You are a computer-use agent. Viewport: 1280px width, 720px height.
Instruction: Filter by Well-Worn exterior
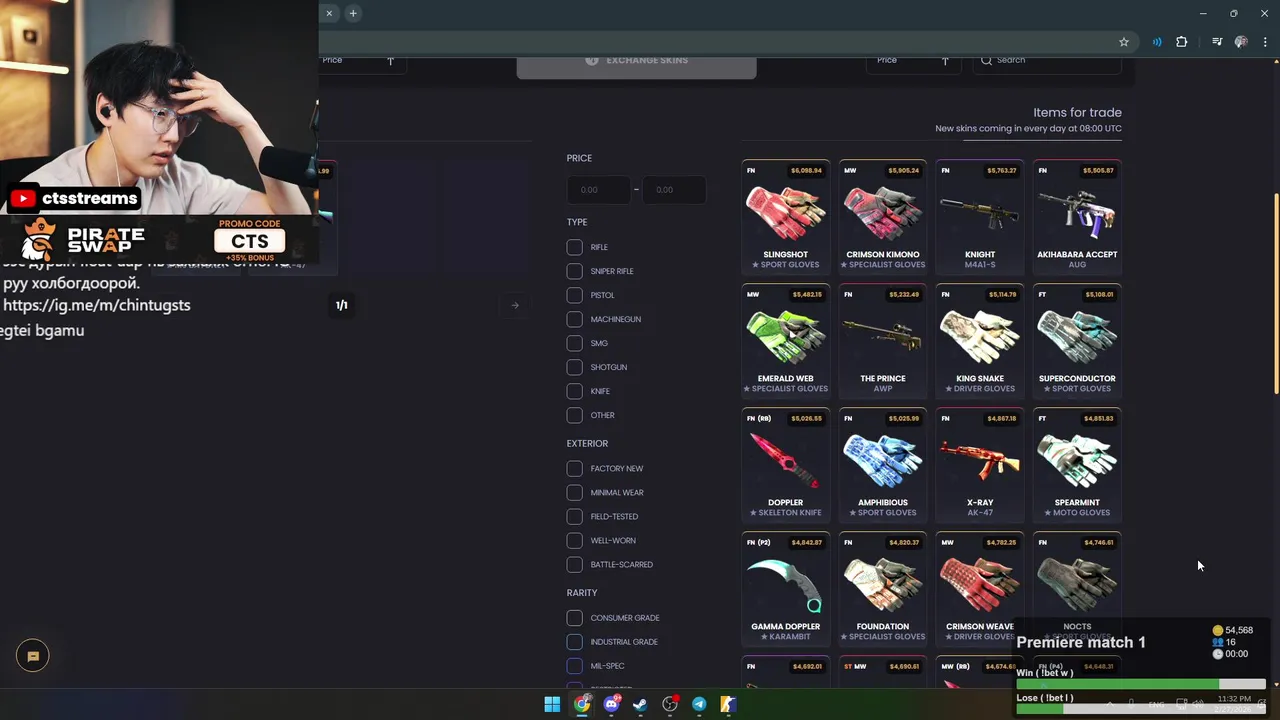pos(574,540)
